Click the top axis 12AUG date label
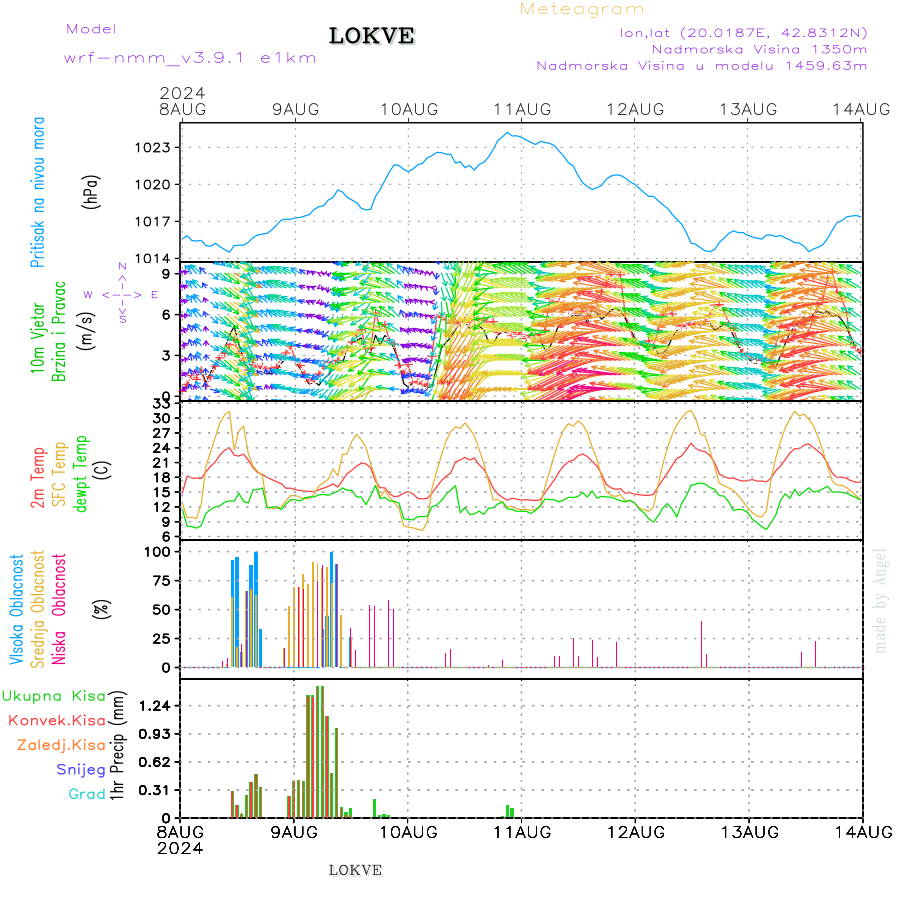Screen dimensions: 900x900 click(x=635, y=110)
